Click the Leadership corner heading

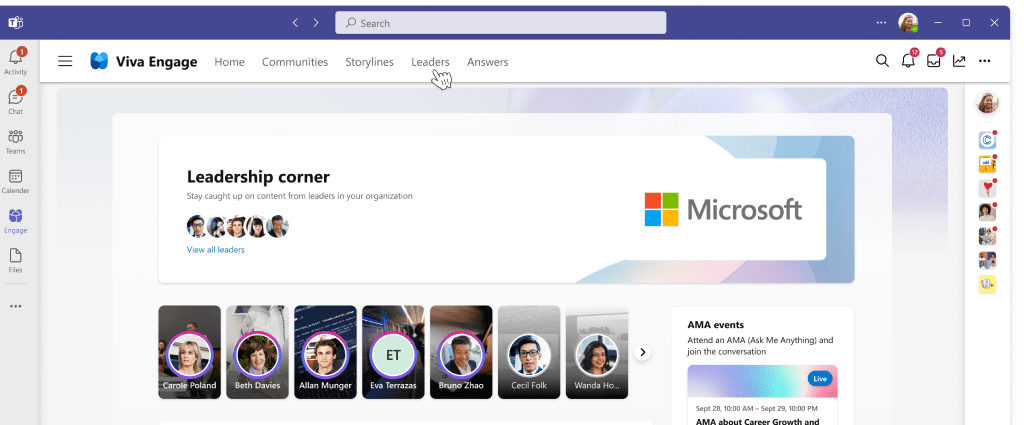click(x=258, y=177)
